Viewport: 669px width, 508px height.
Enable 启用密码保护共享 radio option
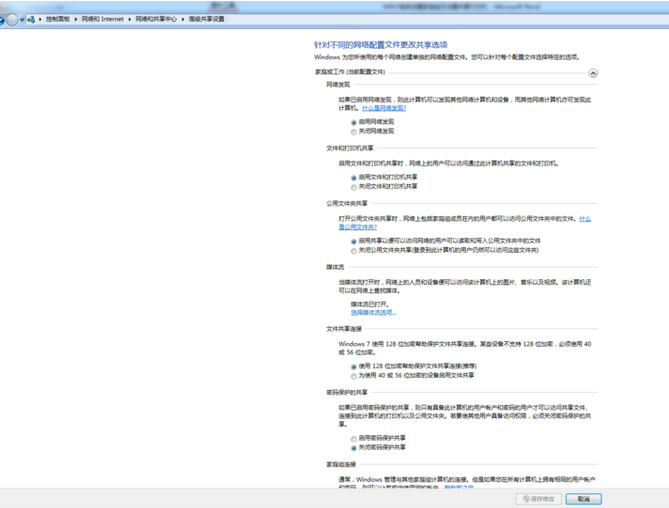pos(354,438)
